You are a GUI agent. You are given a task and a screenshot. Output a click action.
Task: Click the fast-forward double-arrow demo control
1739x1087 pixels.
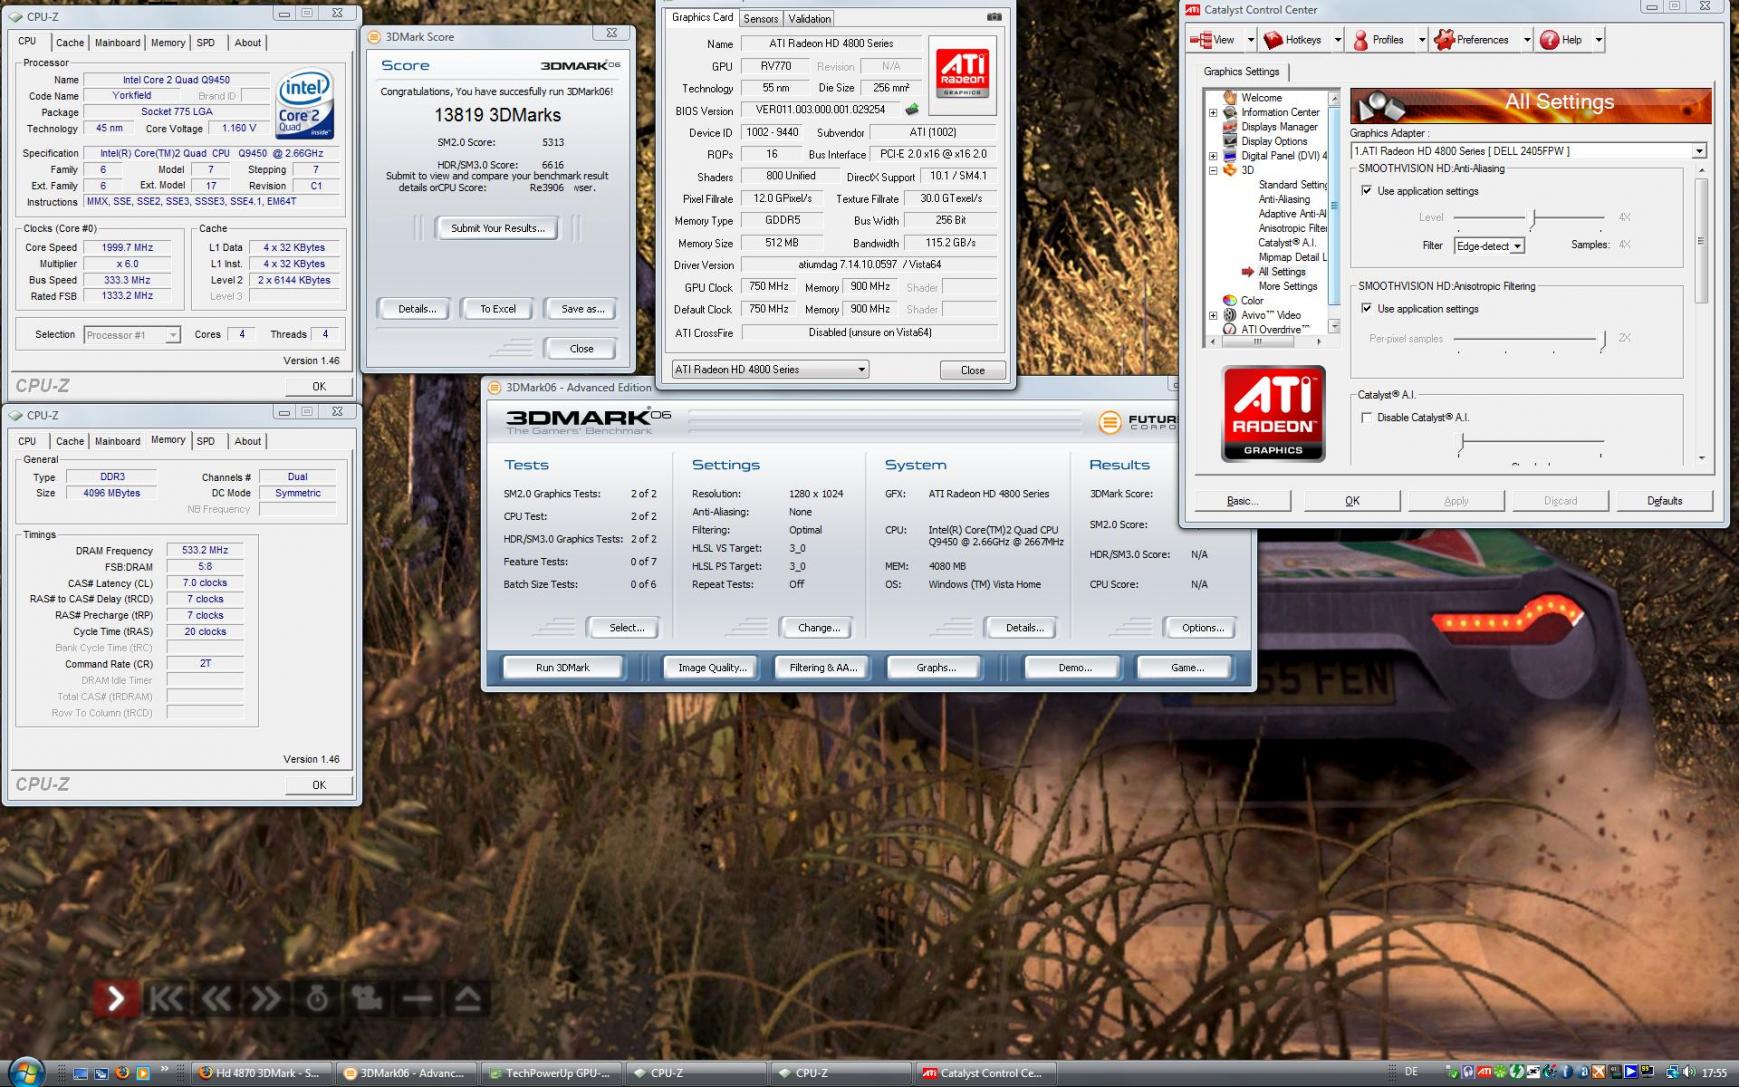point(266,998)
